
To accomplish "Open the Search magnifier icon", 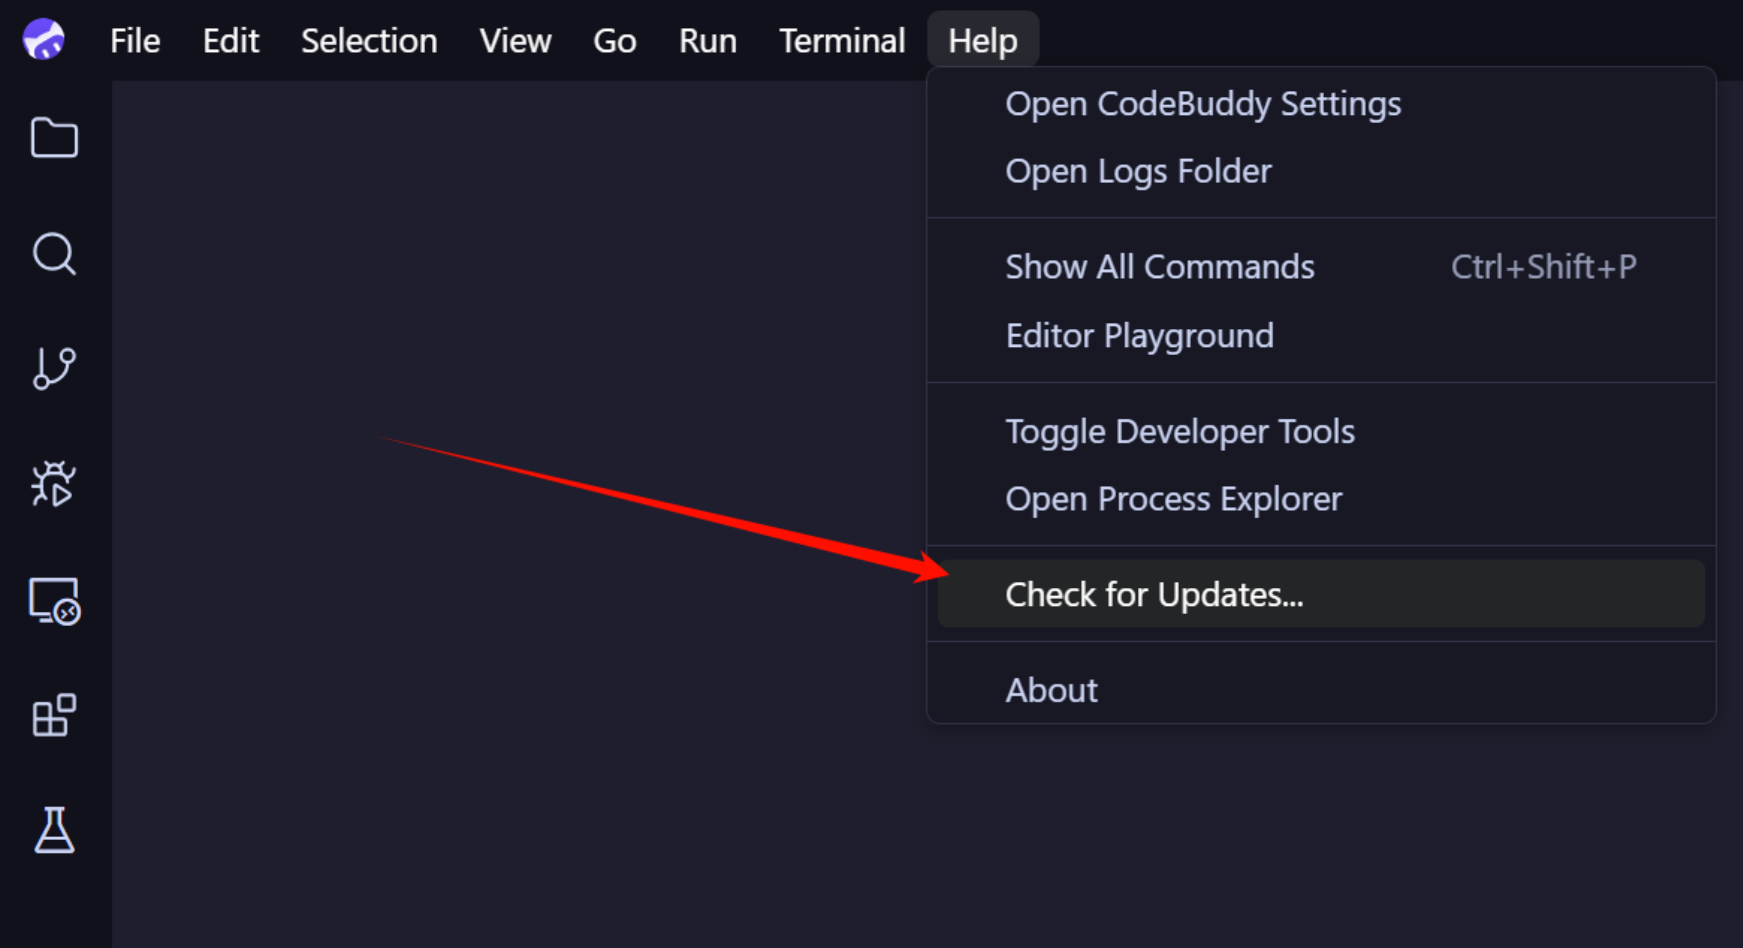I will click(x=54, y=254).
